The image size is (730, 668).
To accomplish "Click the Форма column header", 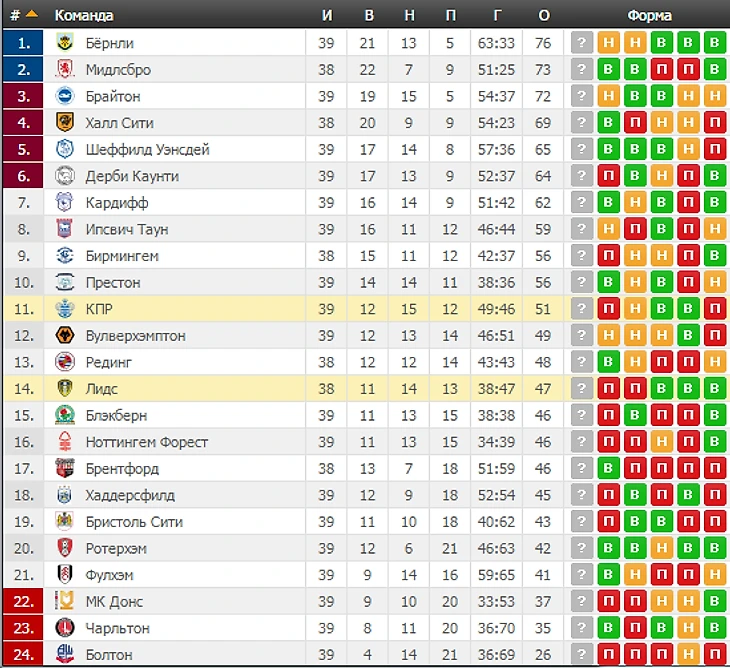I will (x=649, y=15).
